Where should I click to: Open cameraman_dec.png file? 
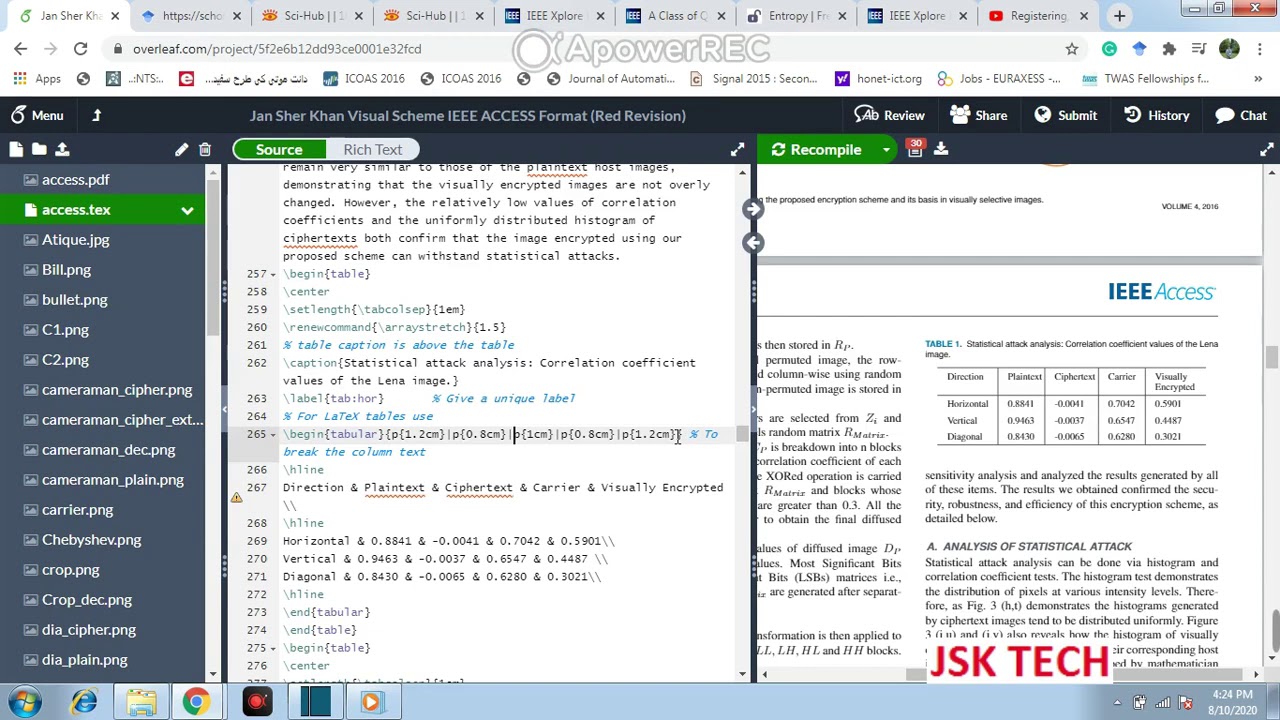[108, 450]
